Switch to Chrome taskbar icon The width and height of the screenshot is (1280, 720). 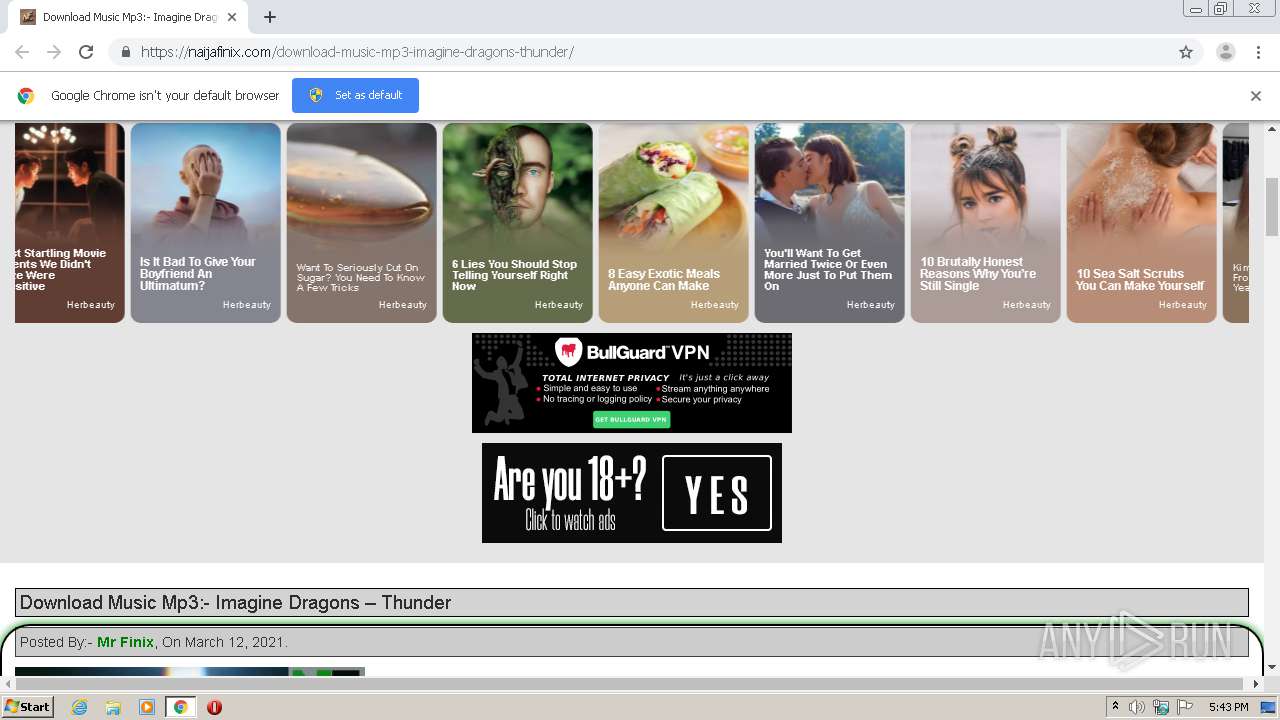180,707
